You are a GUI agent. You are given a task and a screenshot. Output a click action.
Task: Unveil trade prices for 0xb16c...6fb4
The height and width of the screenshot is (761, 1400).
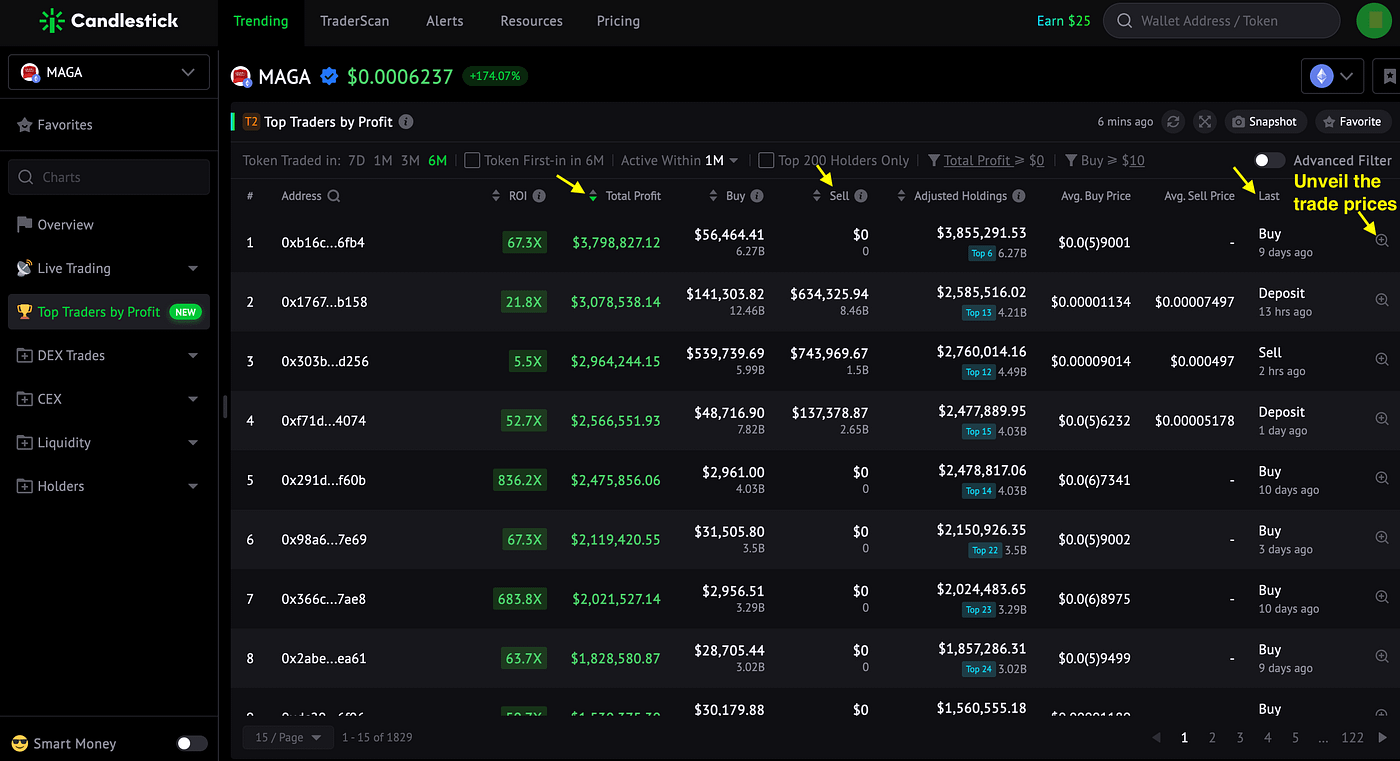tap(1382, 241)
